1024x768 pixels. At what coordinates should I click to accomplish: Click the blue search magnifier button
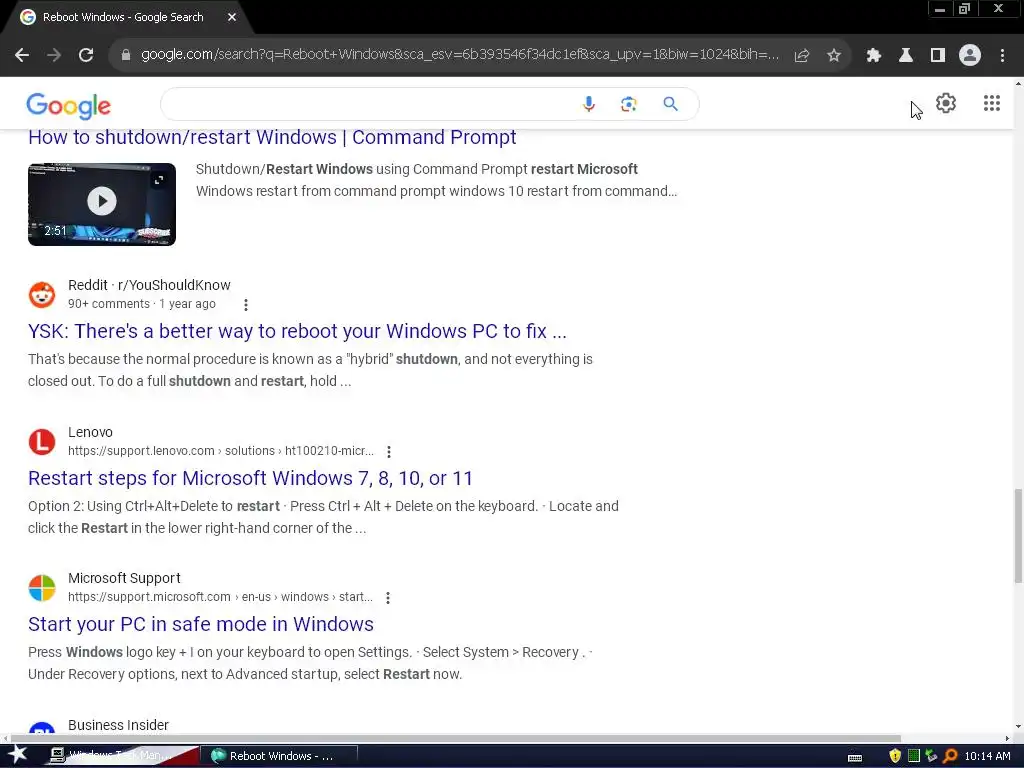671,104
